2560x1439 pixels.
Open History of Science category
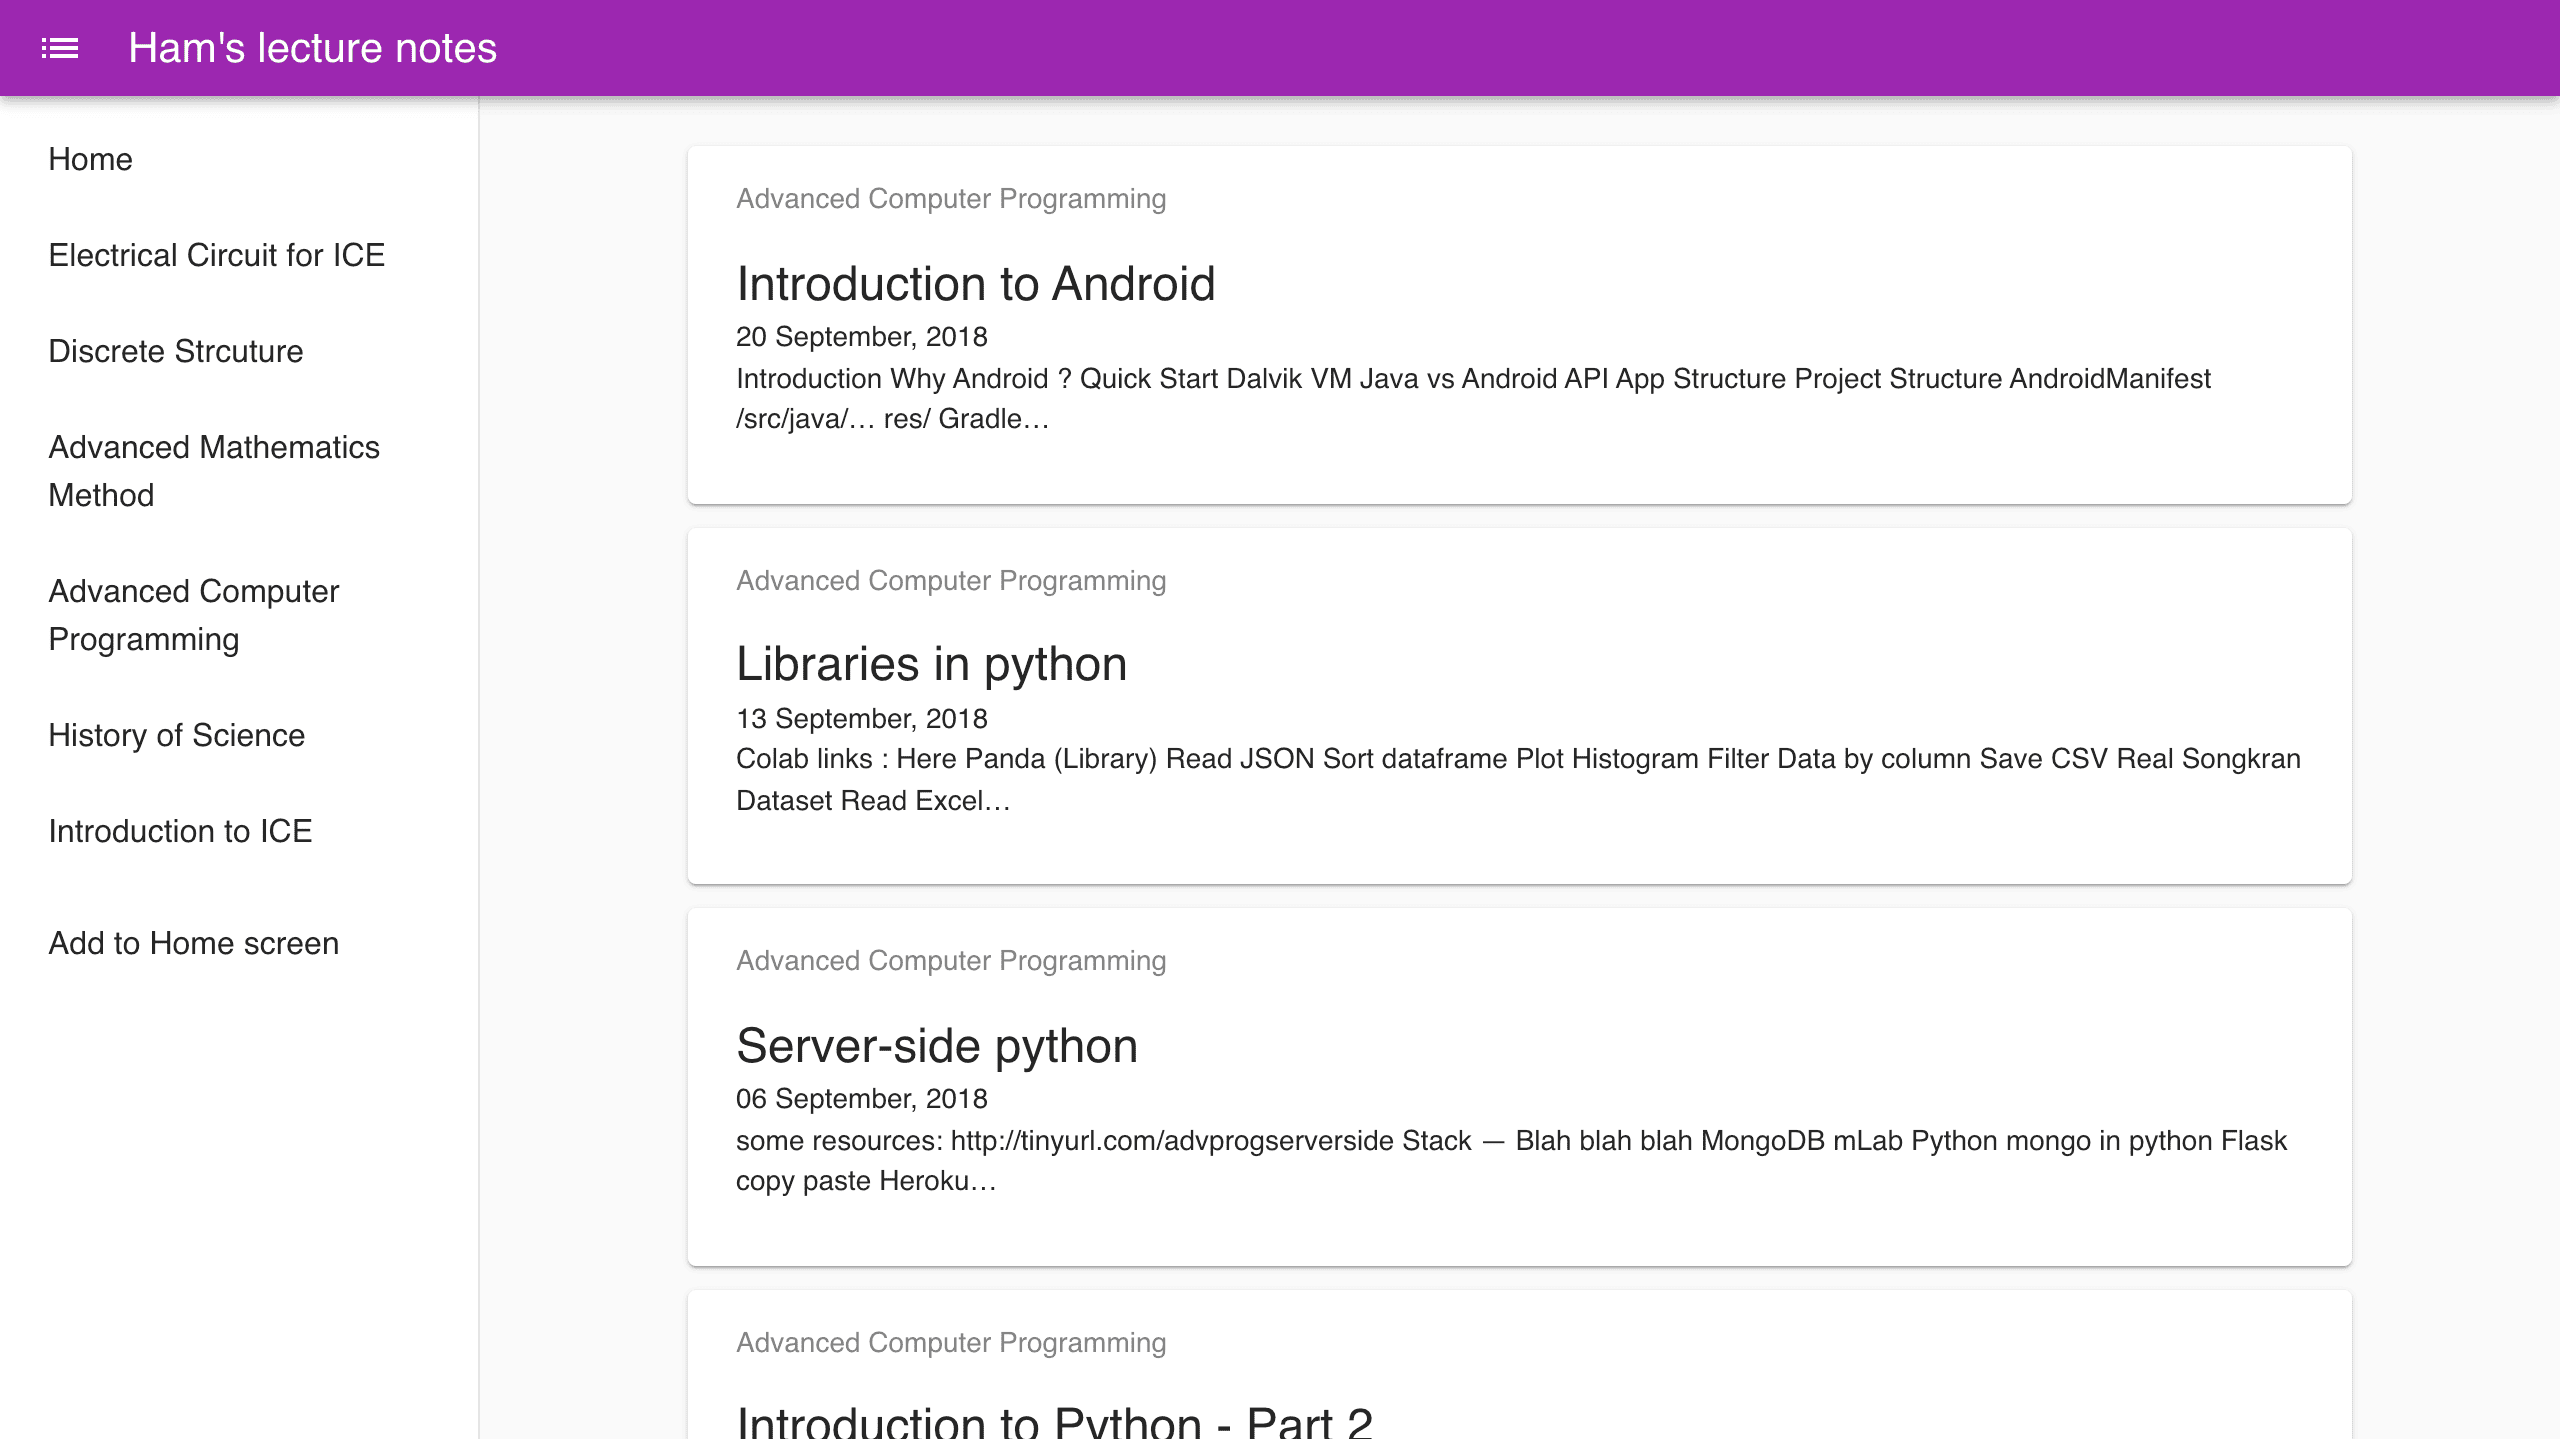point(177,735)
